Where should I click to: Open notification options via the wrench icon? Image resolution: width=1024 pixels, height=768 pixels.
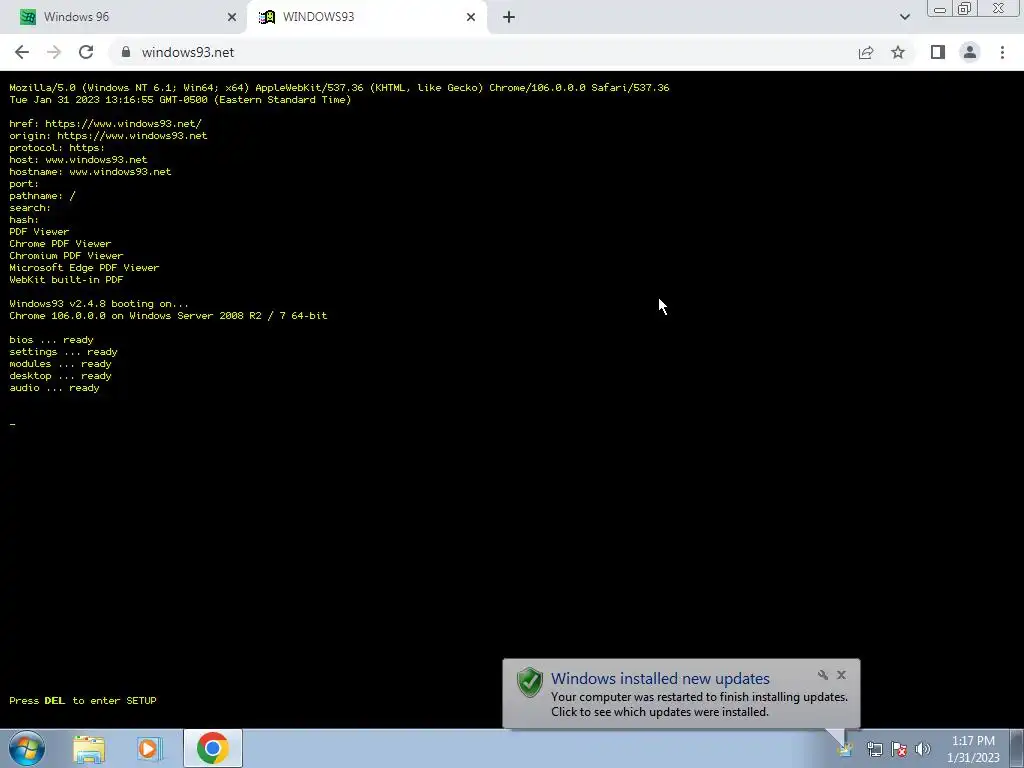coord(823,675)
